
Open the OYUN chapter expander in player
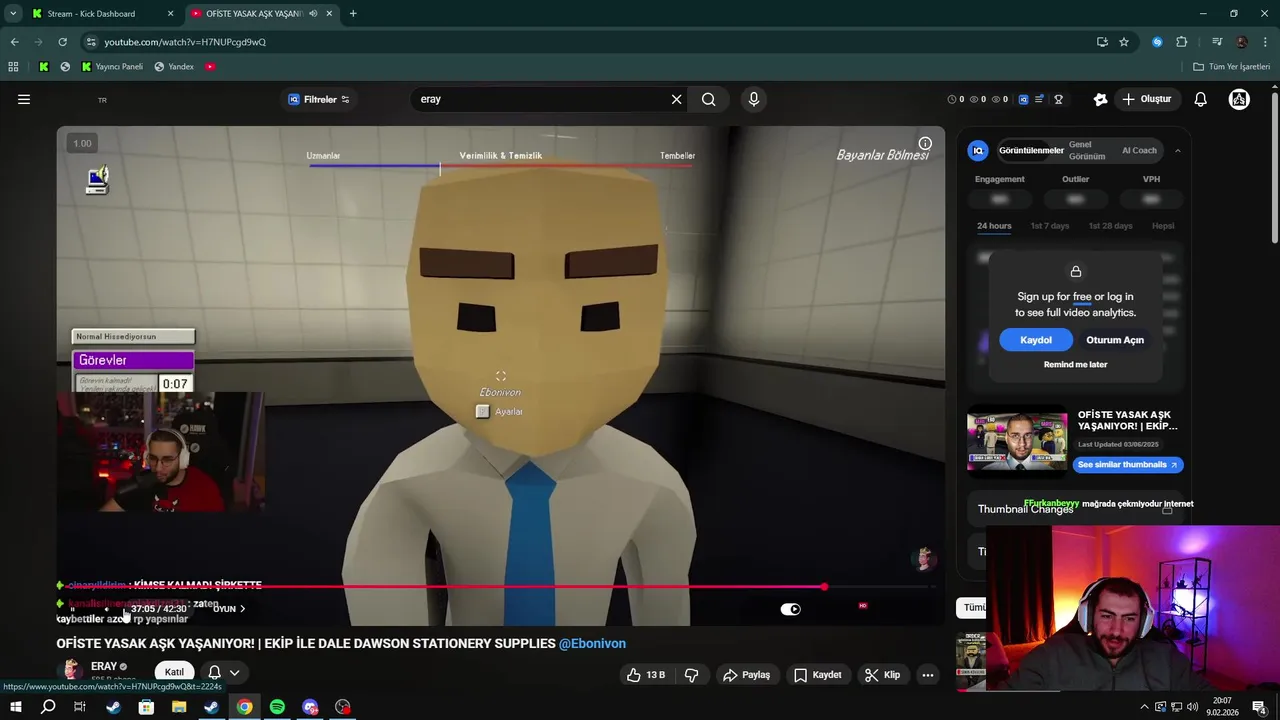[x=228, y=609]
